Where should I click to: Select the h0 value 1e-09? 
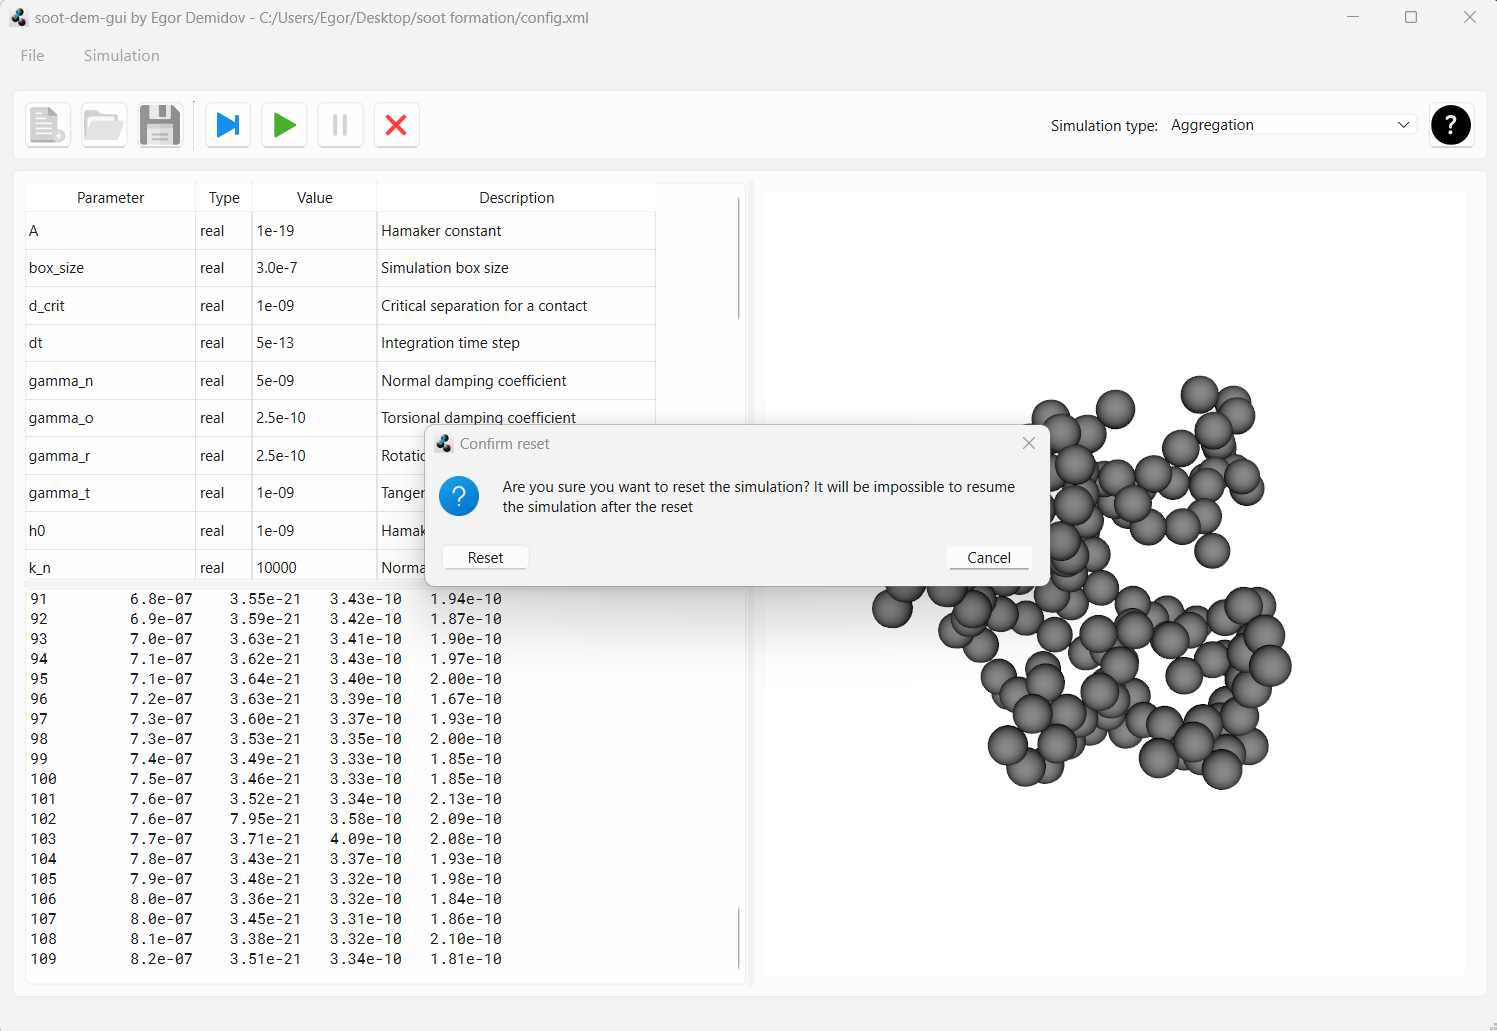click(x=314, y=531)
